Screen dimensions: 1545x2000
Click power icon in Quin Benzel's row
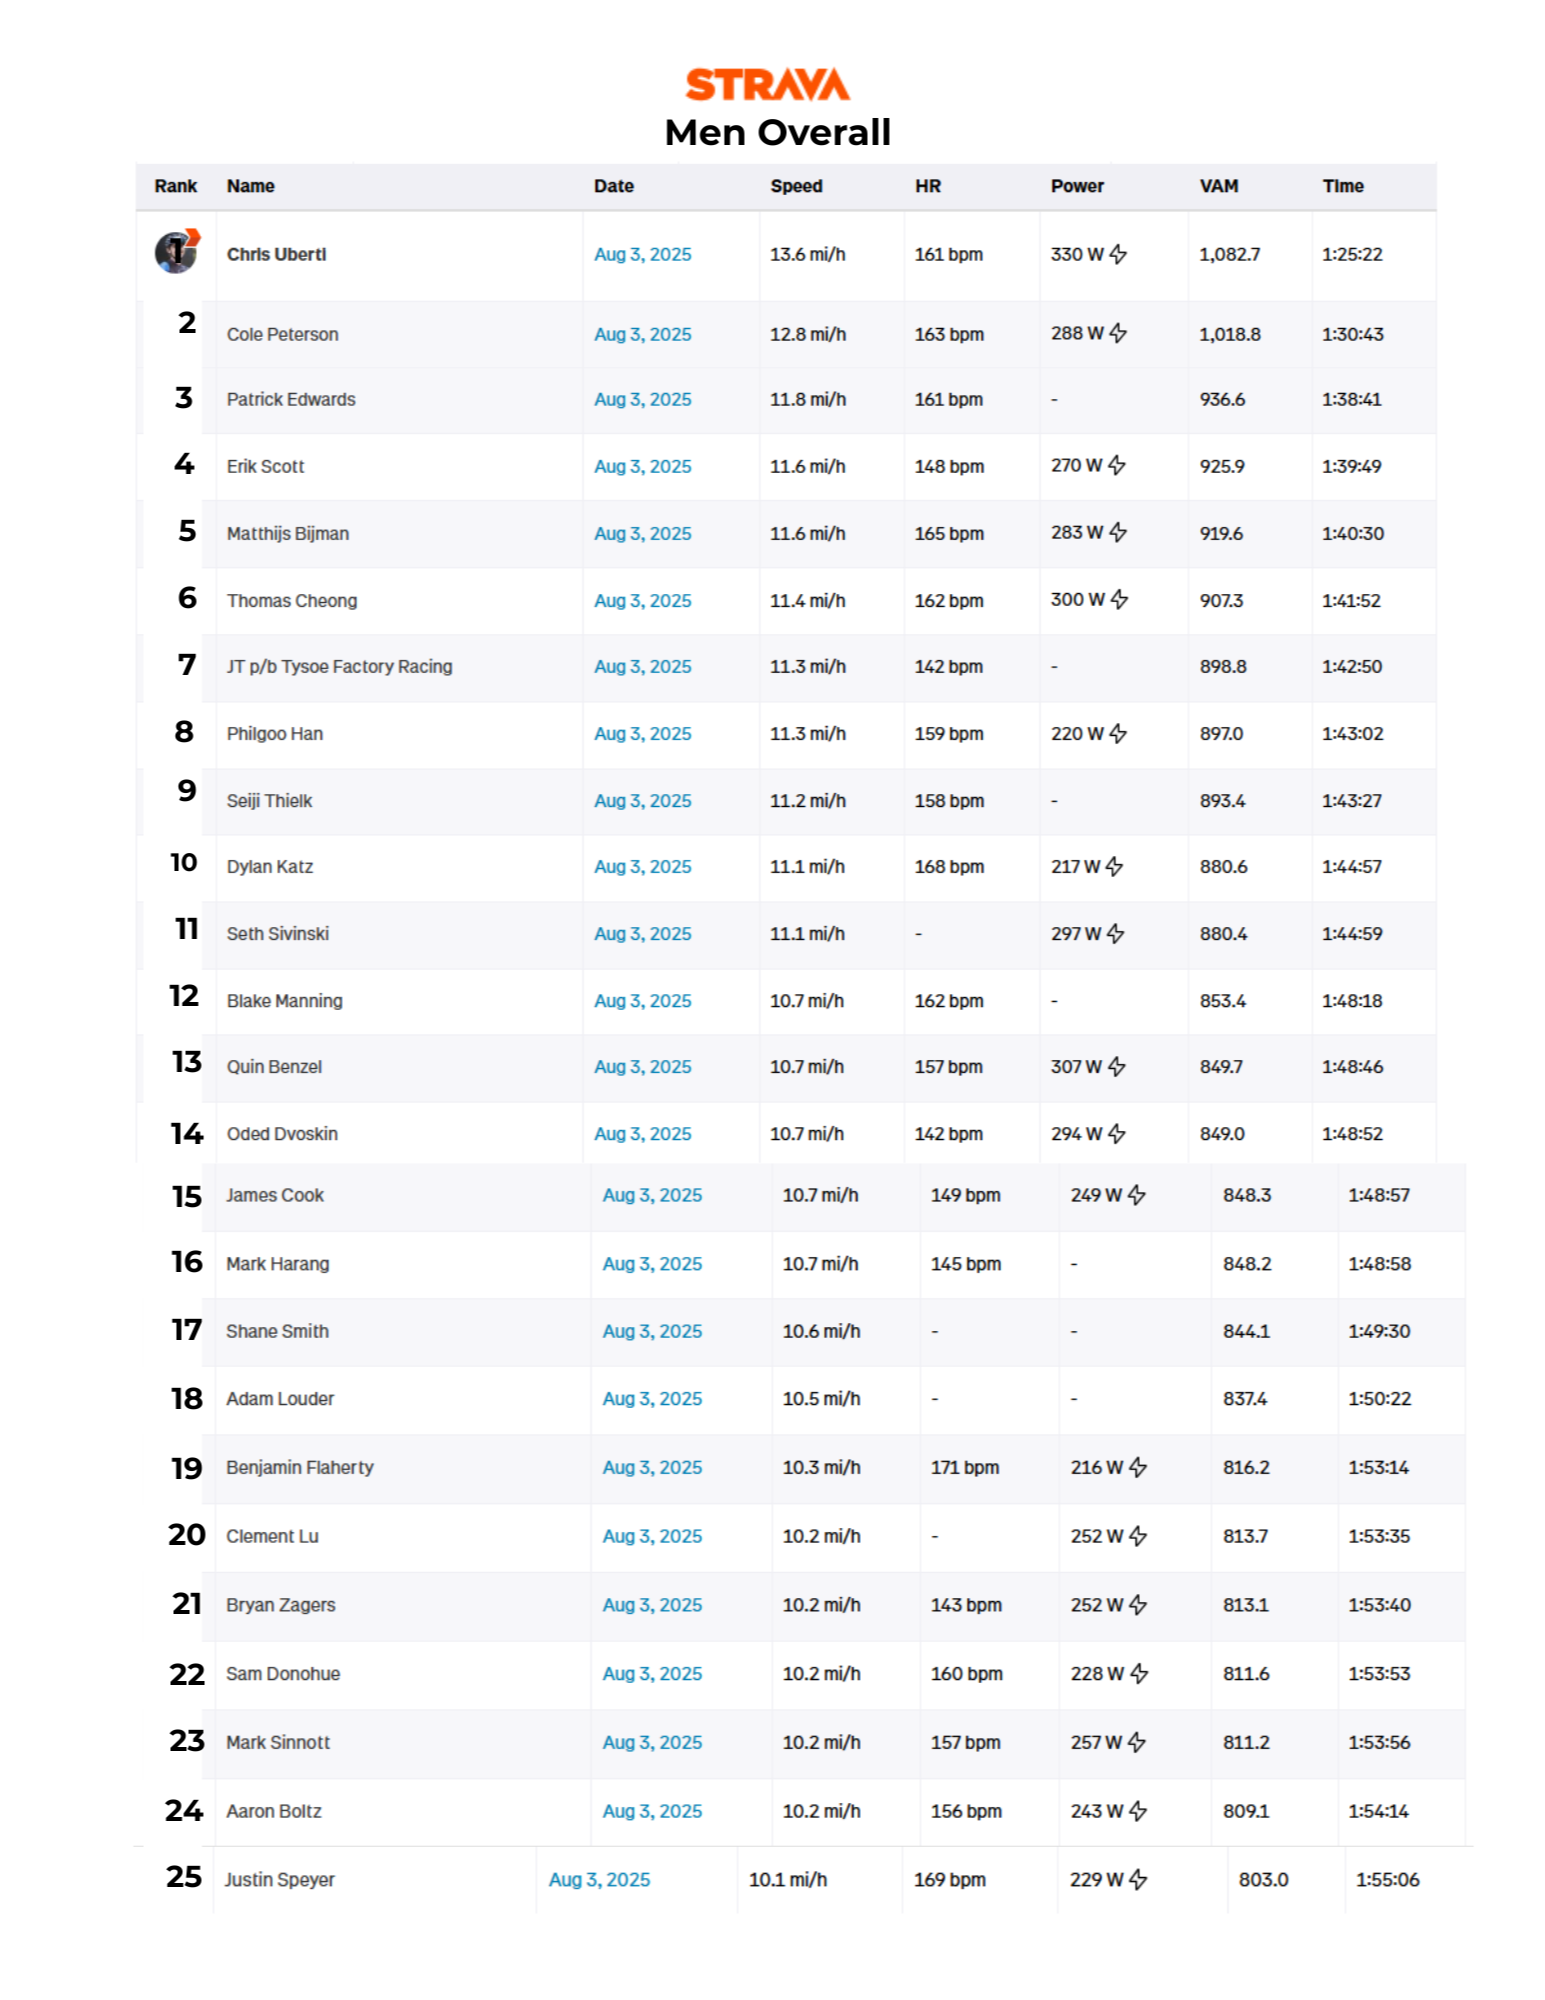point(1118,1067)
